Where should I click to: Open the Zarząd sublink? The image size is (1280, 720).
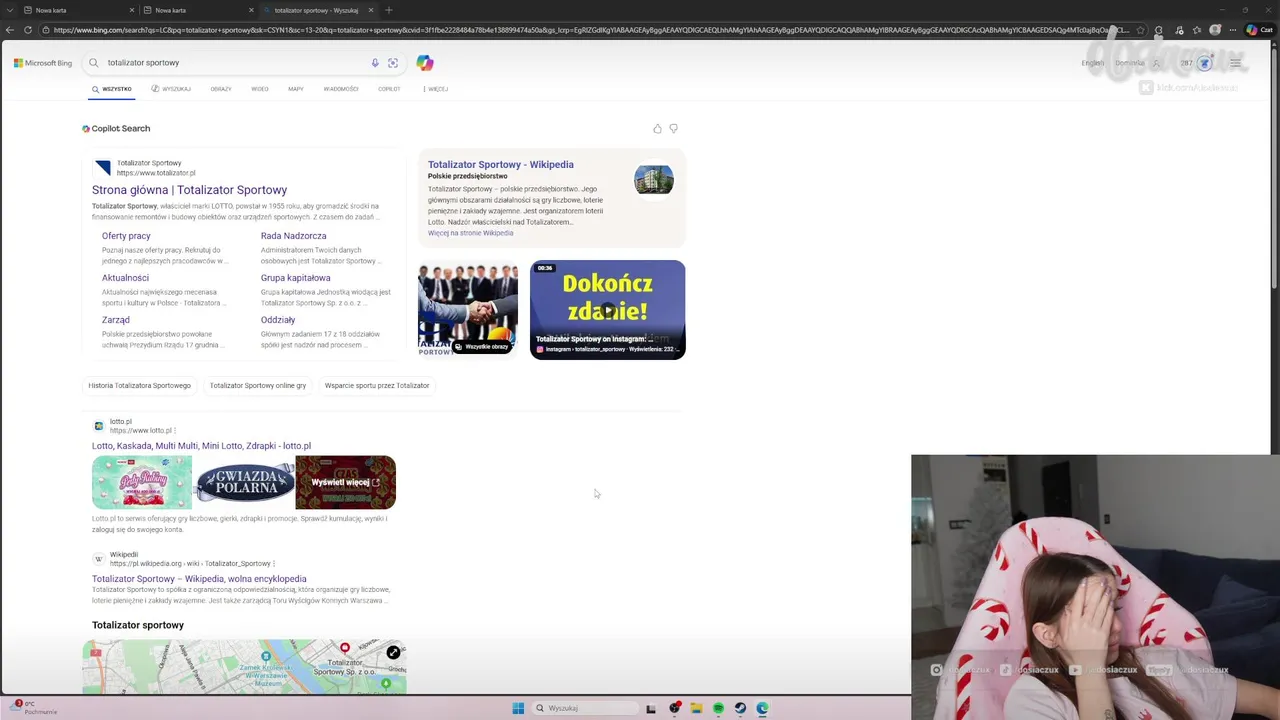tap(115, 320)
